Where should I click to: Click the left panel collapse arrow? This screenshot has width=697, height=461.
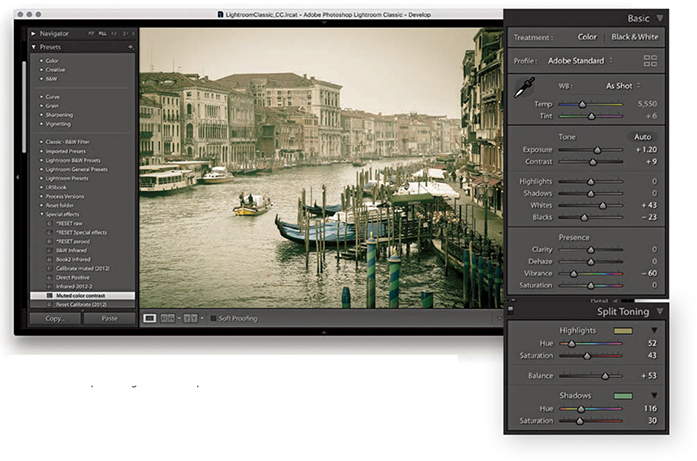(18, 176)
